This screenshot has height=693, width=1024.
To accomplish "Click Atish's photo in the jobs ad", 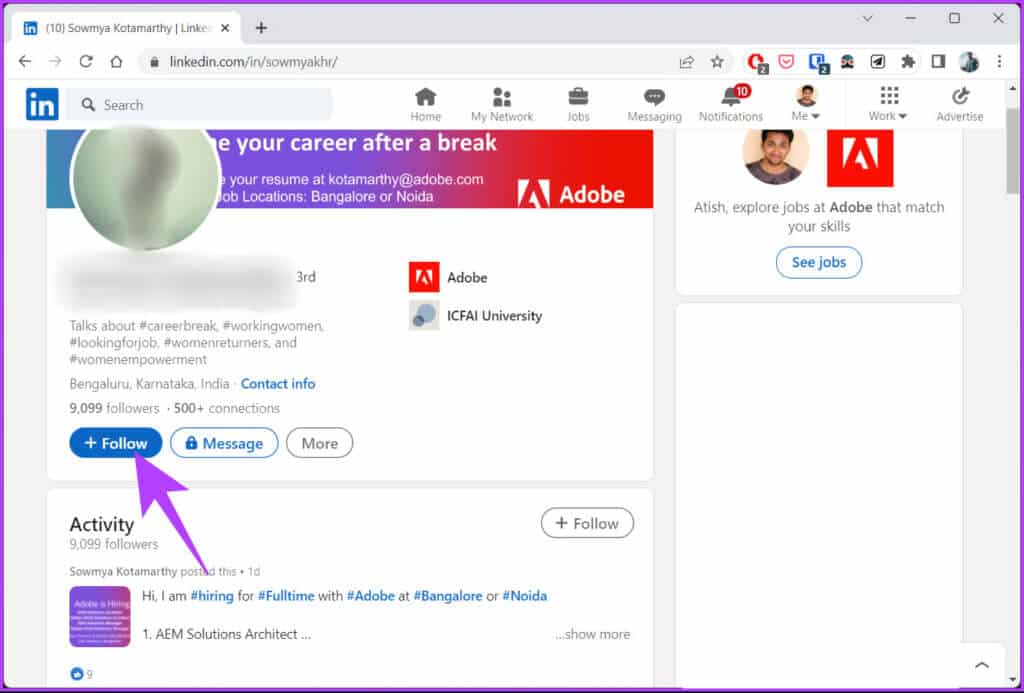I will [x=776, y=155].
